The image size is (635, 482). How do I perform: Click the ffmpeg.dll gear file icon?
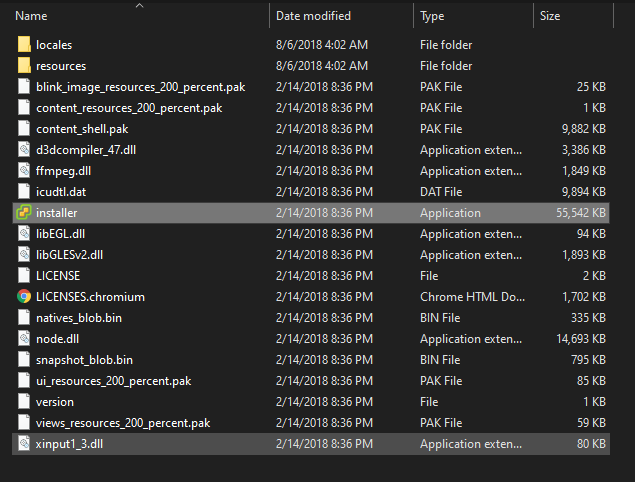(24, 171)
